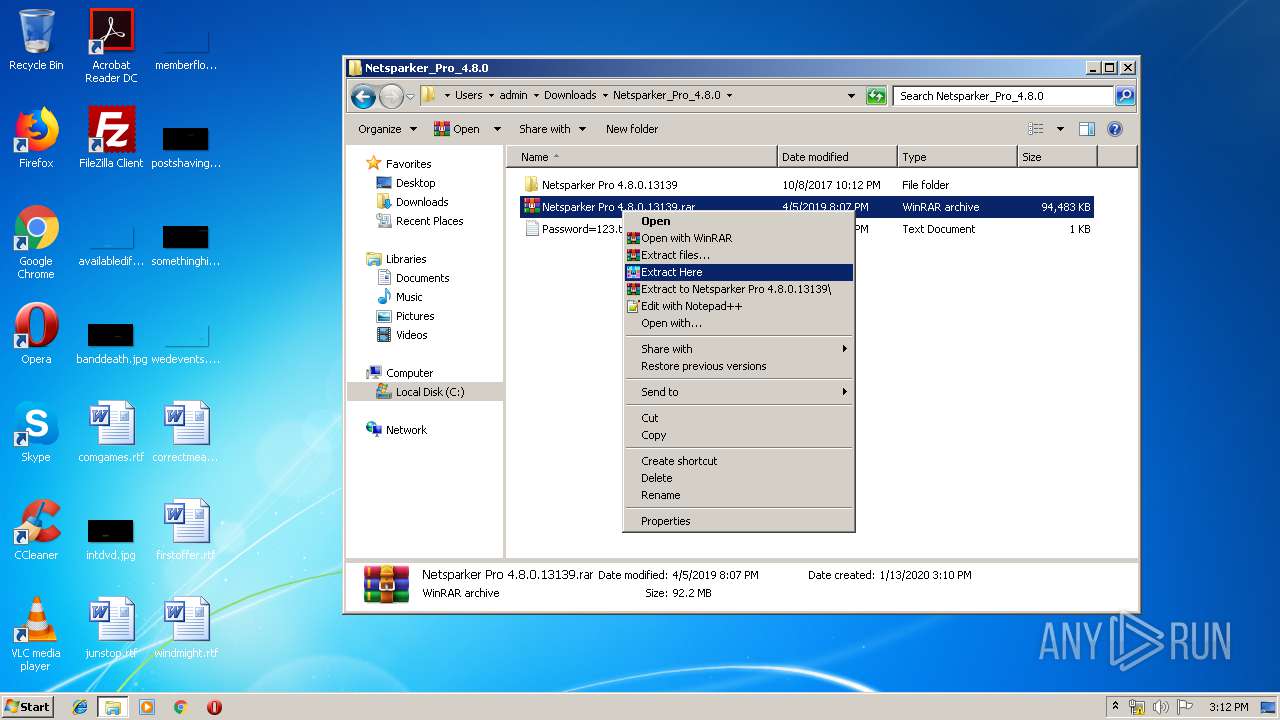Open Organize dropdown menu
The width and height of the screenshot is (1280, 720).
pos(387,129)
